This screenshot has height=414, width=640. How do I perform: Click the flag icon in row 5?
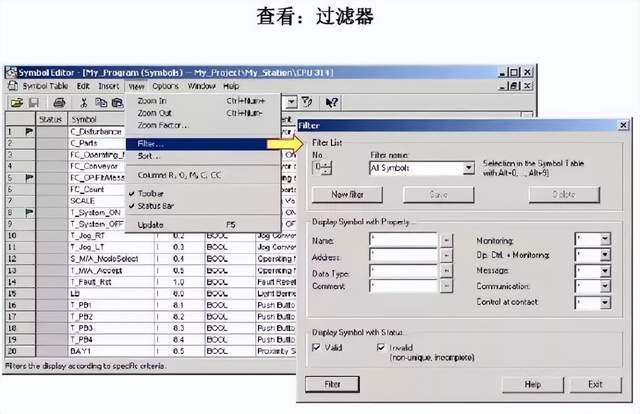click(29, 178)
